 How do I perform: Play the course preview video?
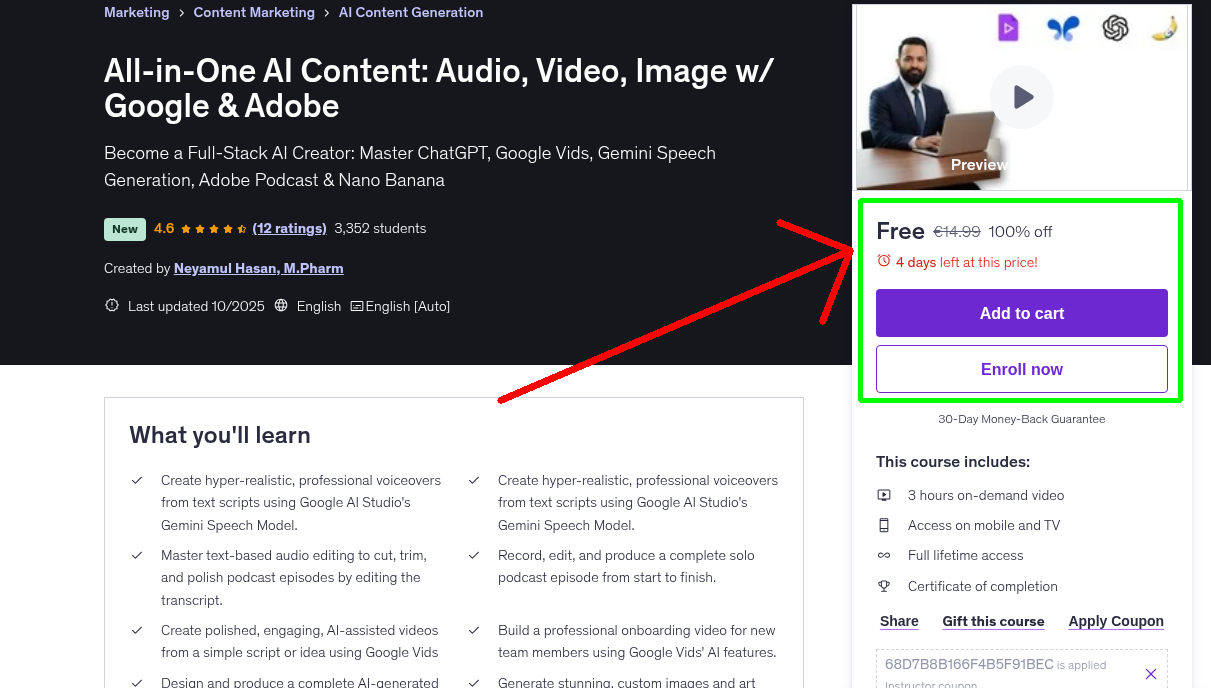tap(1021, 97)
